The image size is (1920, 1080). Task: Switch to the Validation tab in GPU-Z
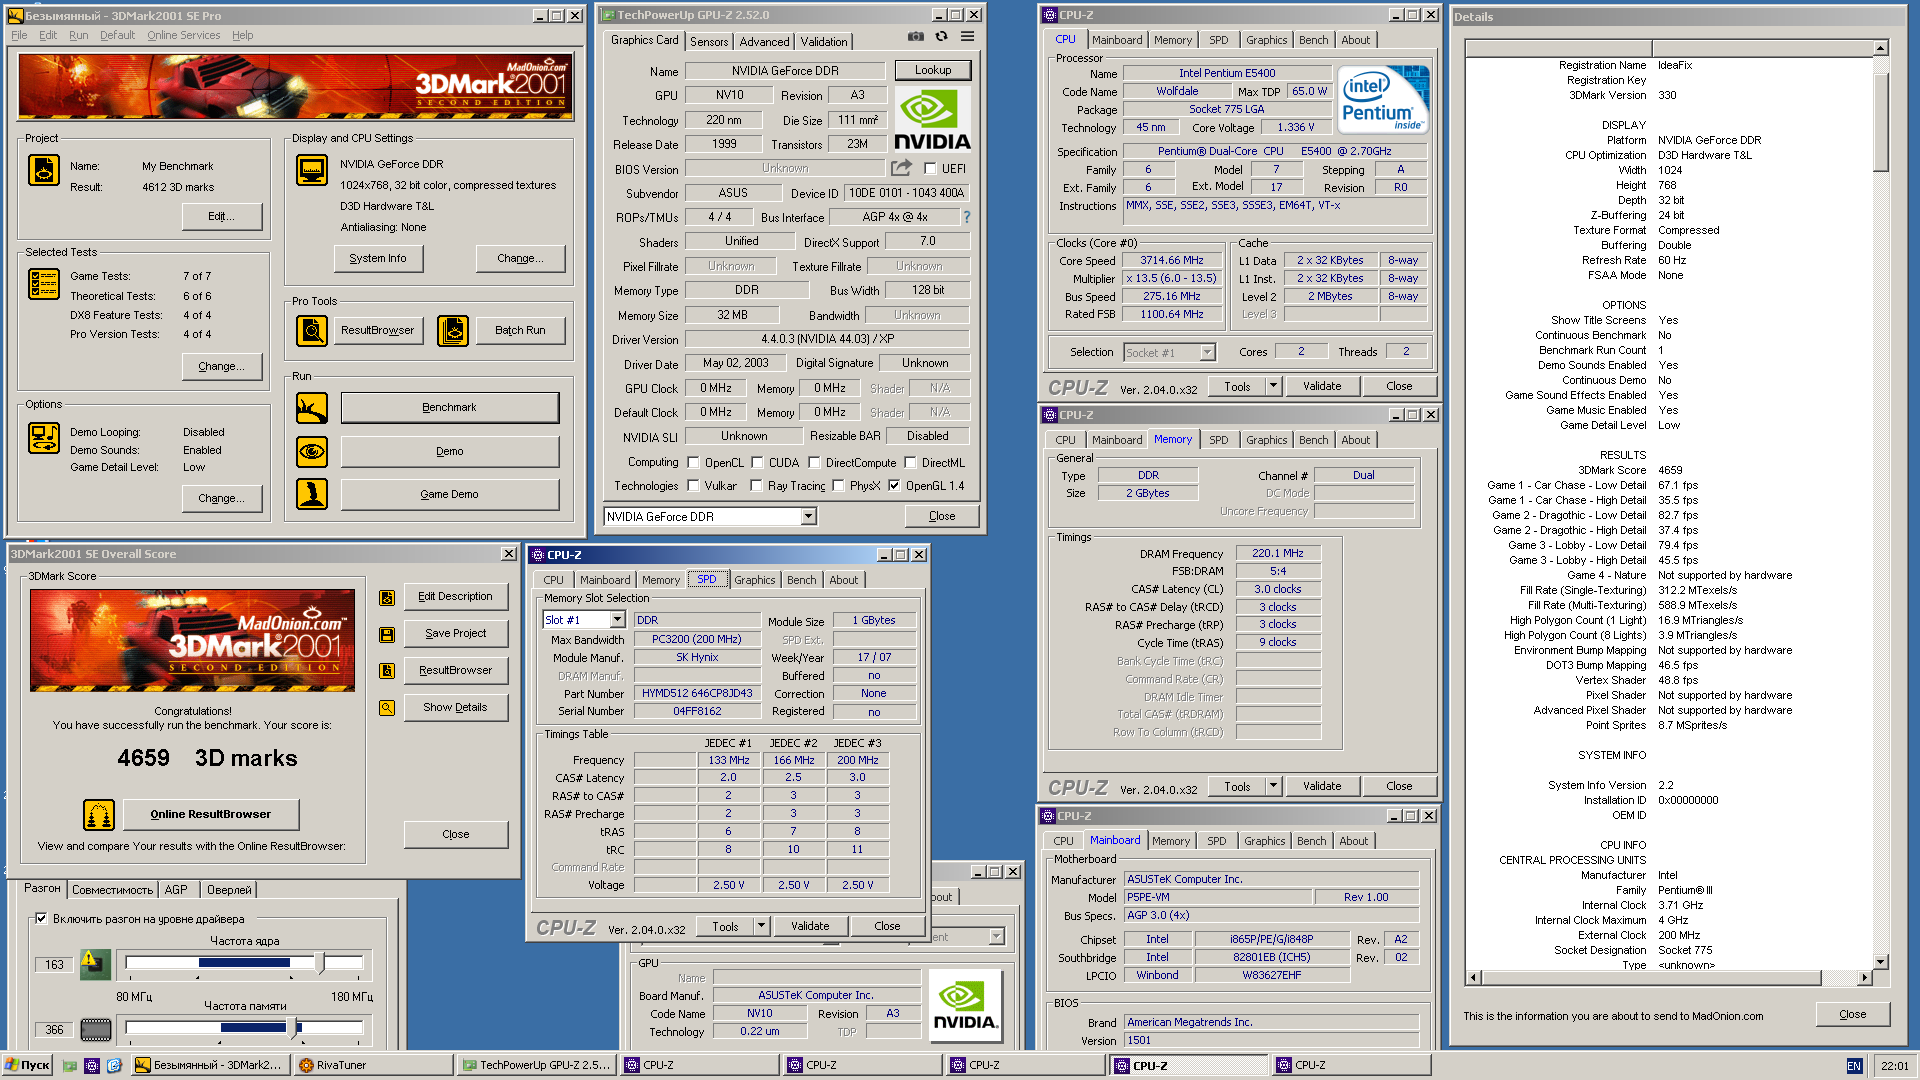coord(824,41)
